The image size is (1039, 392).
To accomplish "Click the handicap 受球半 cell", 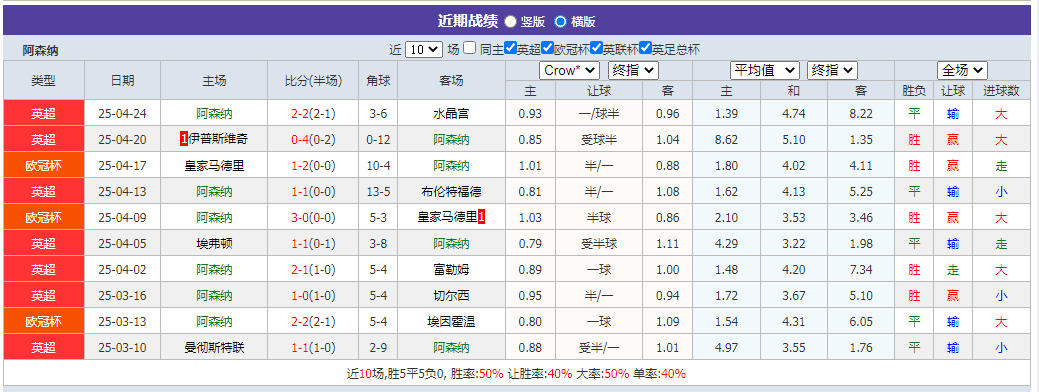I will coord(599,140).
